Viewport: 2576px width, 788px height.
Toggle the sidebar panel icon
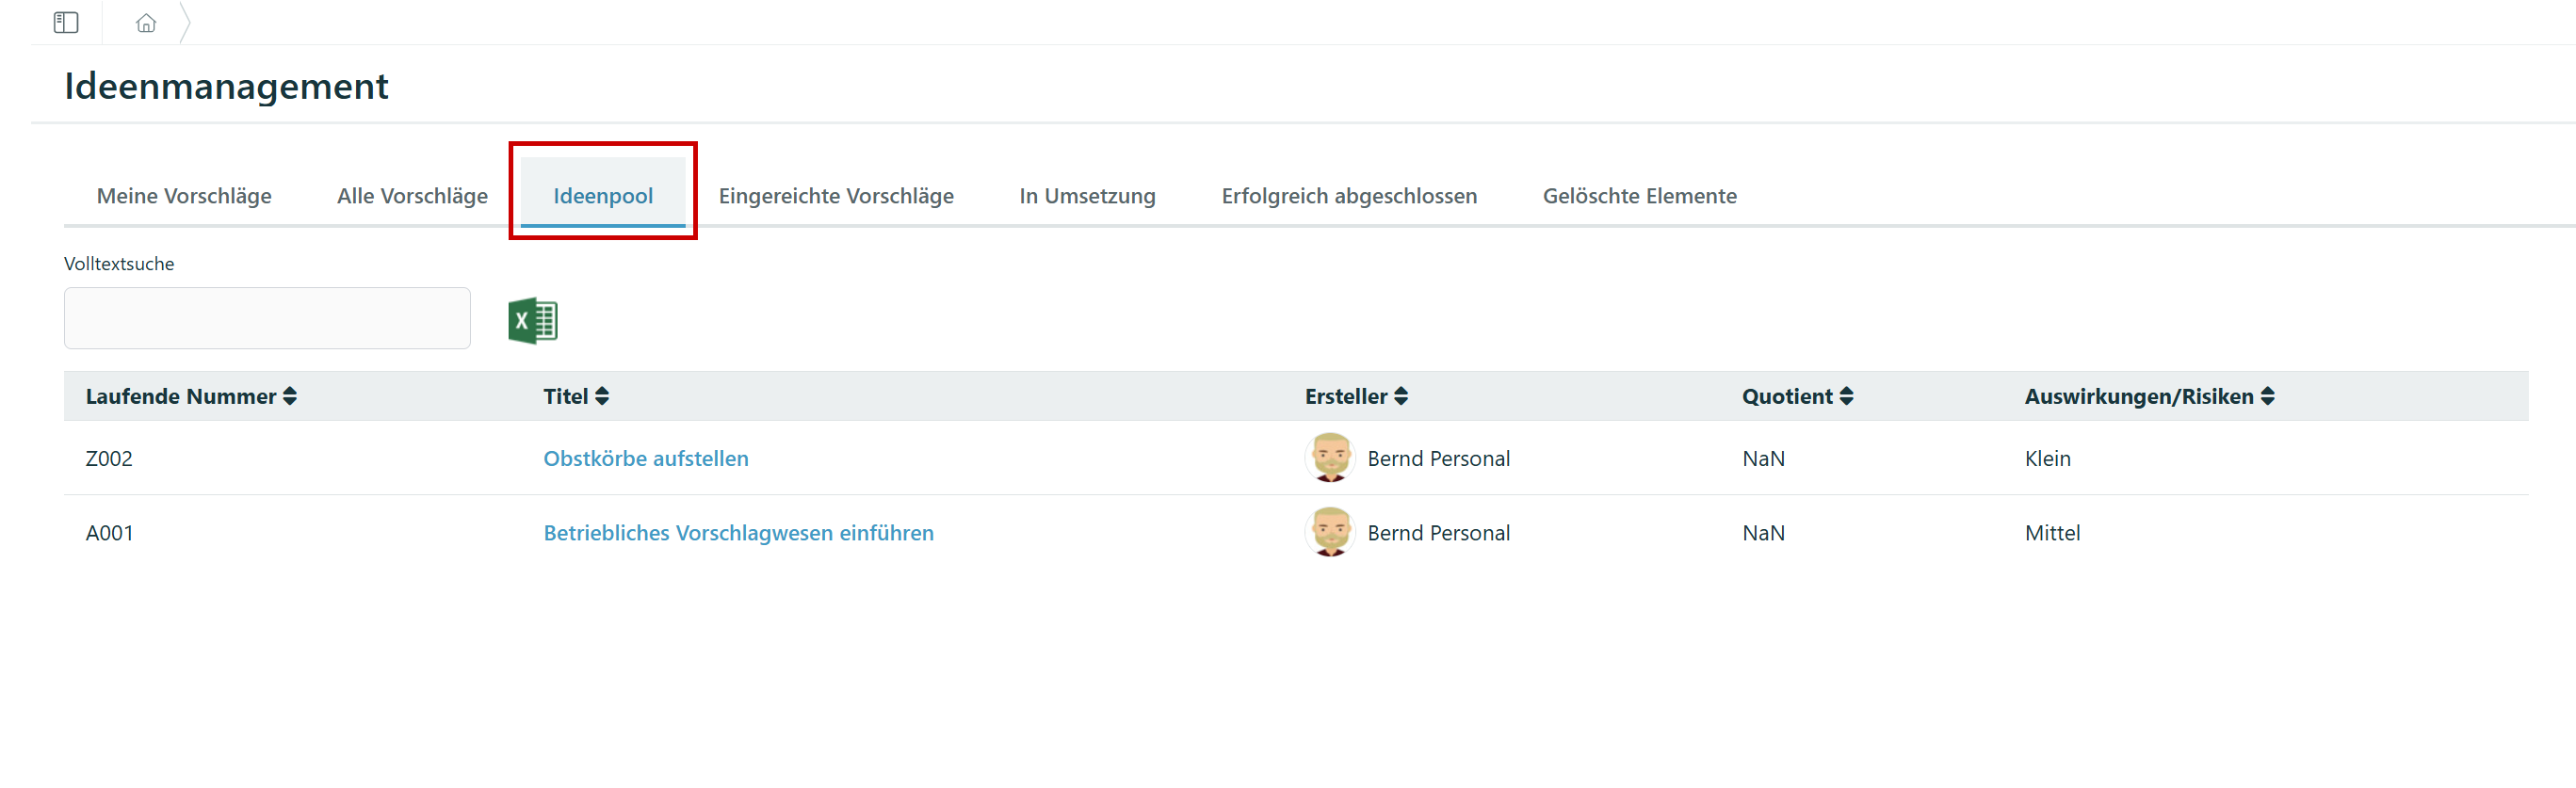tap(66, 22)
